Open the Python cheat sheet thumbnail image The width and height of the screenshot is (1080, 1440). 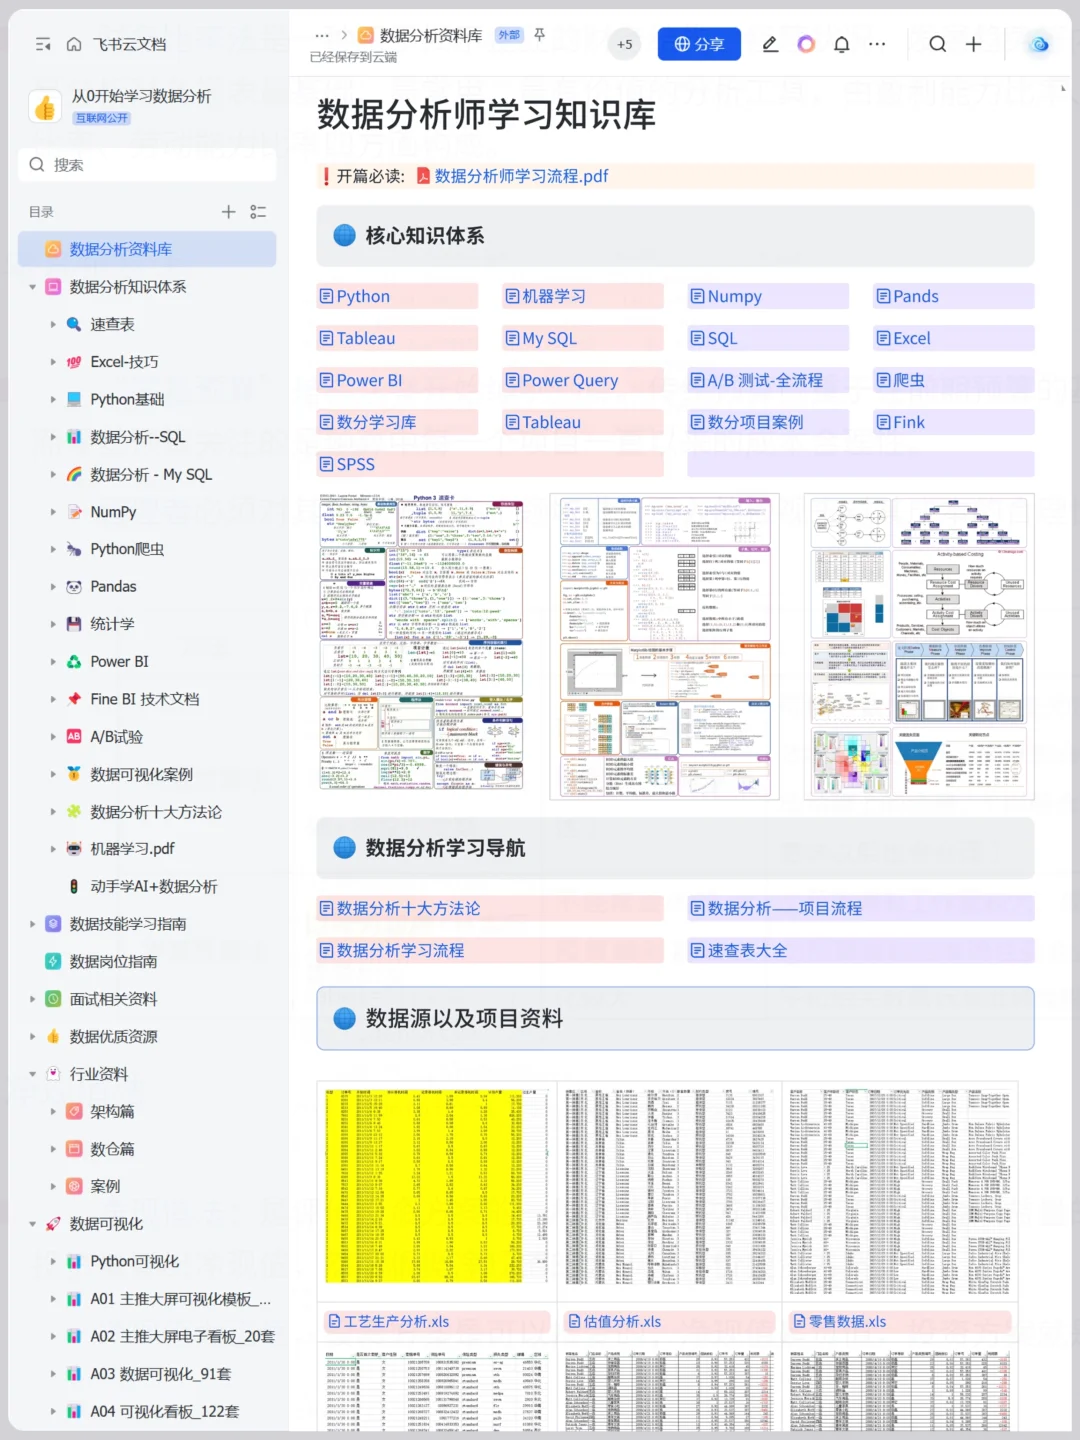421,642
